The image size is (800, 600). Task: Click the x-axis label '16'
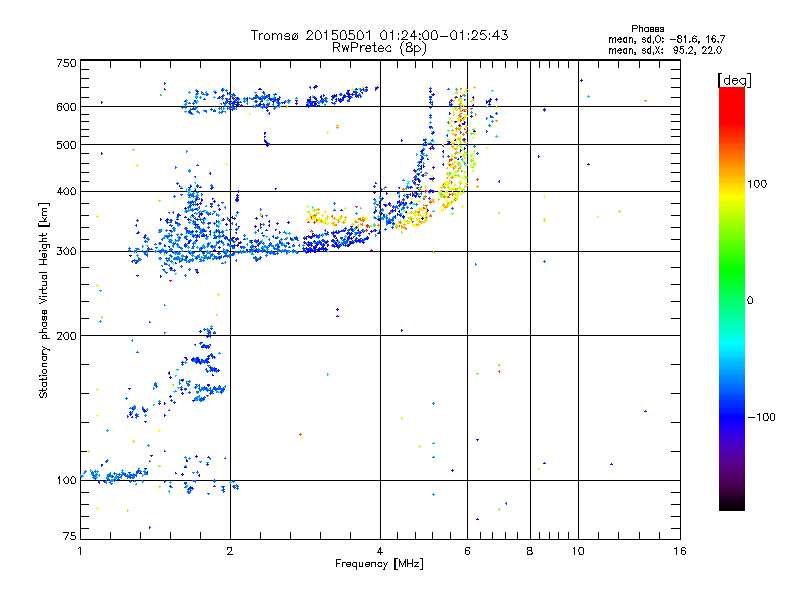tap(680, 551)
